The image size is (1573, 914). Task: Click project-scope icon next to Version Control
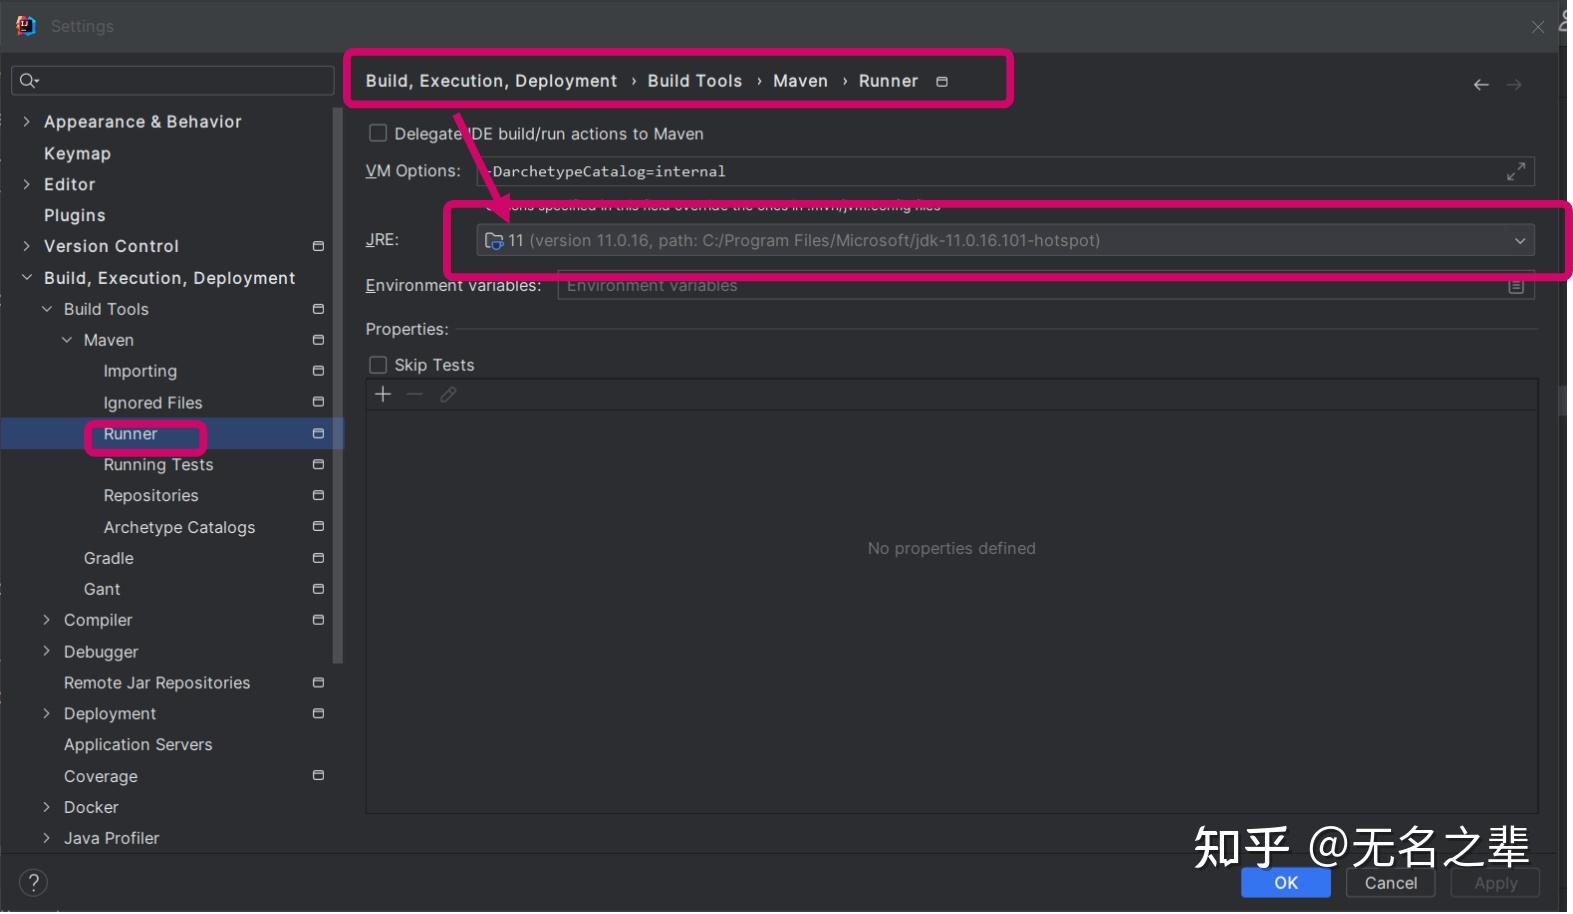[318, 247]
